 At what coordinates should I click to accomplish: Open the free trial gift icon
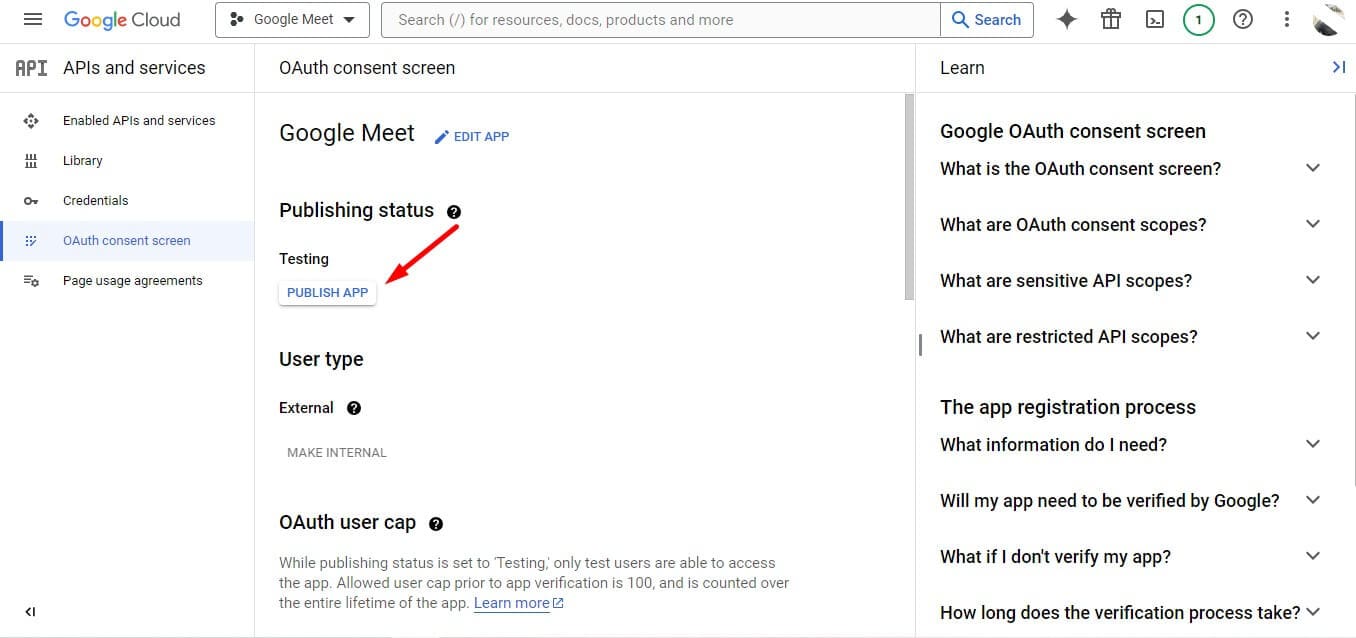pos(1111,19)
